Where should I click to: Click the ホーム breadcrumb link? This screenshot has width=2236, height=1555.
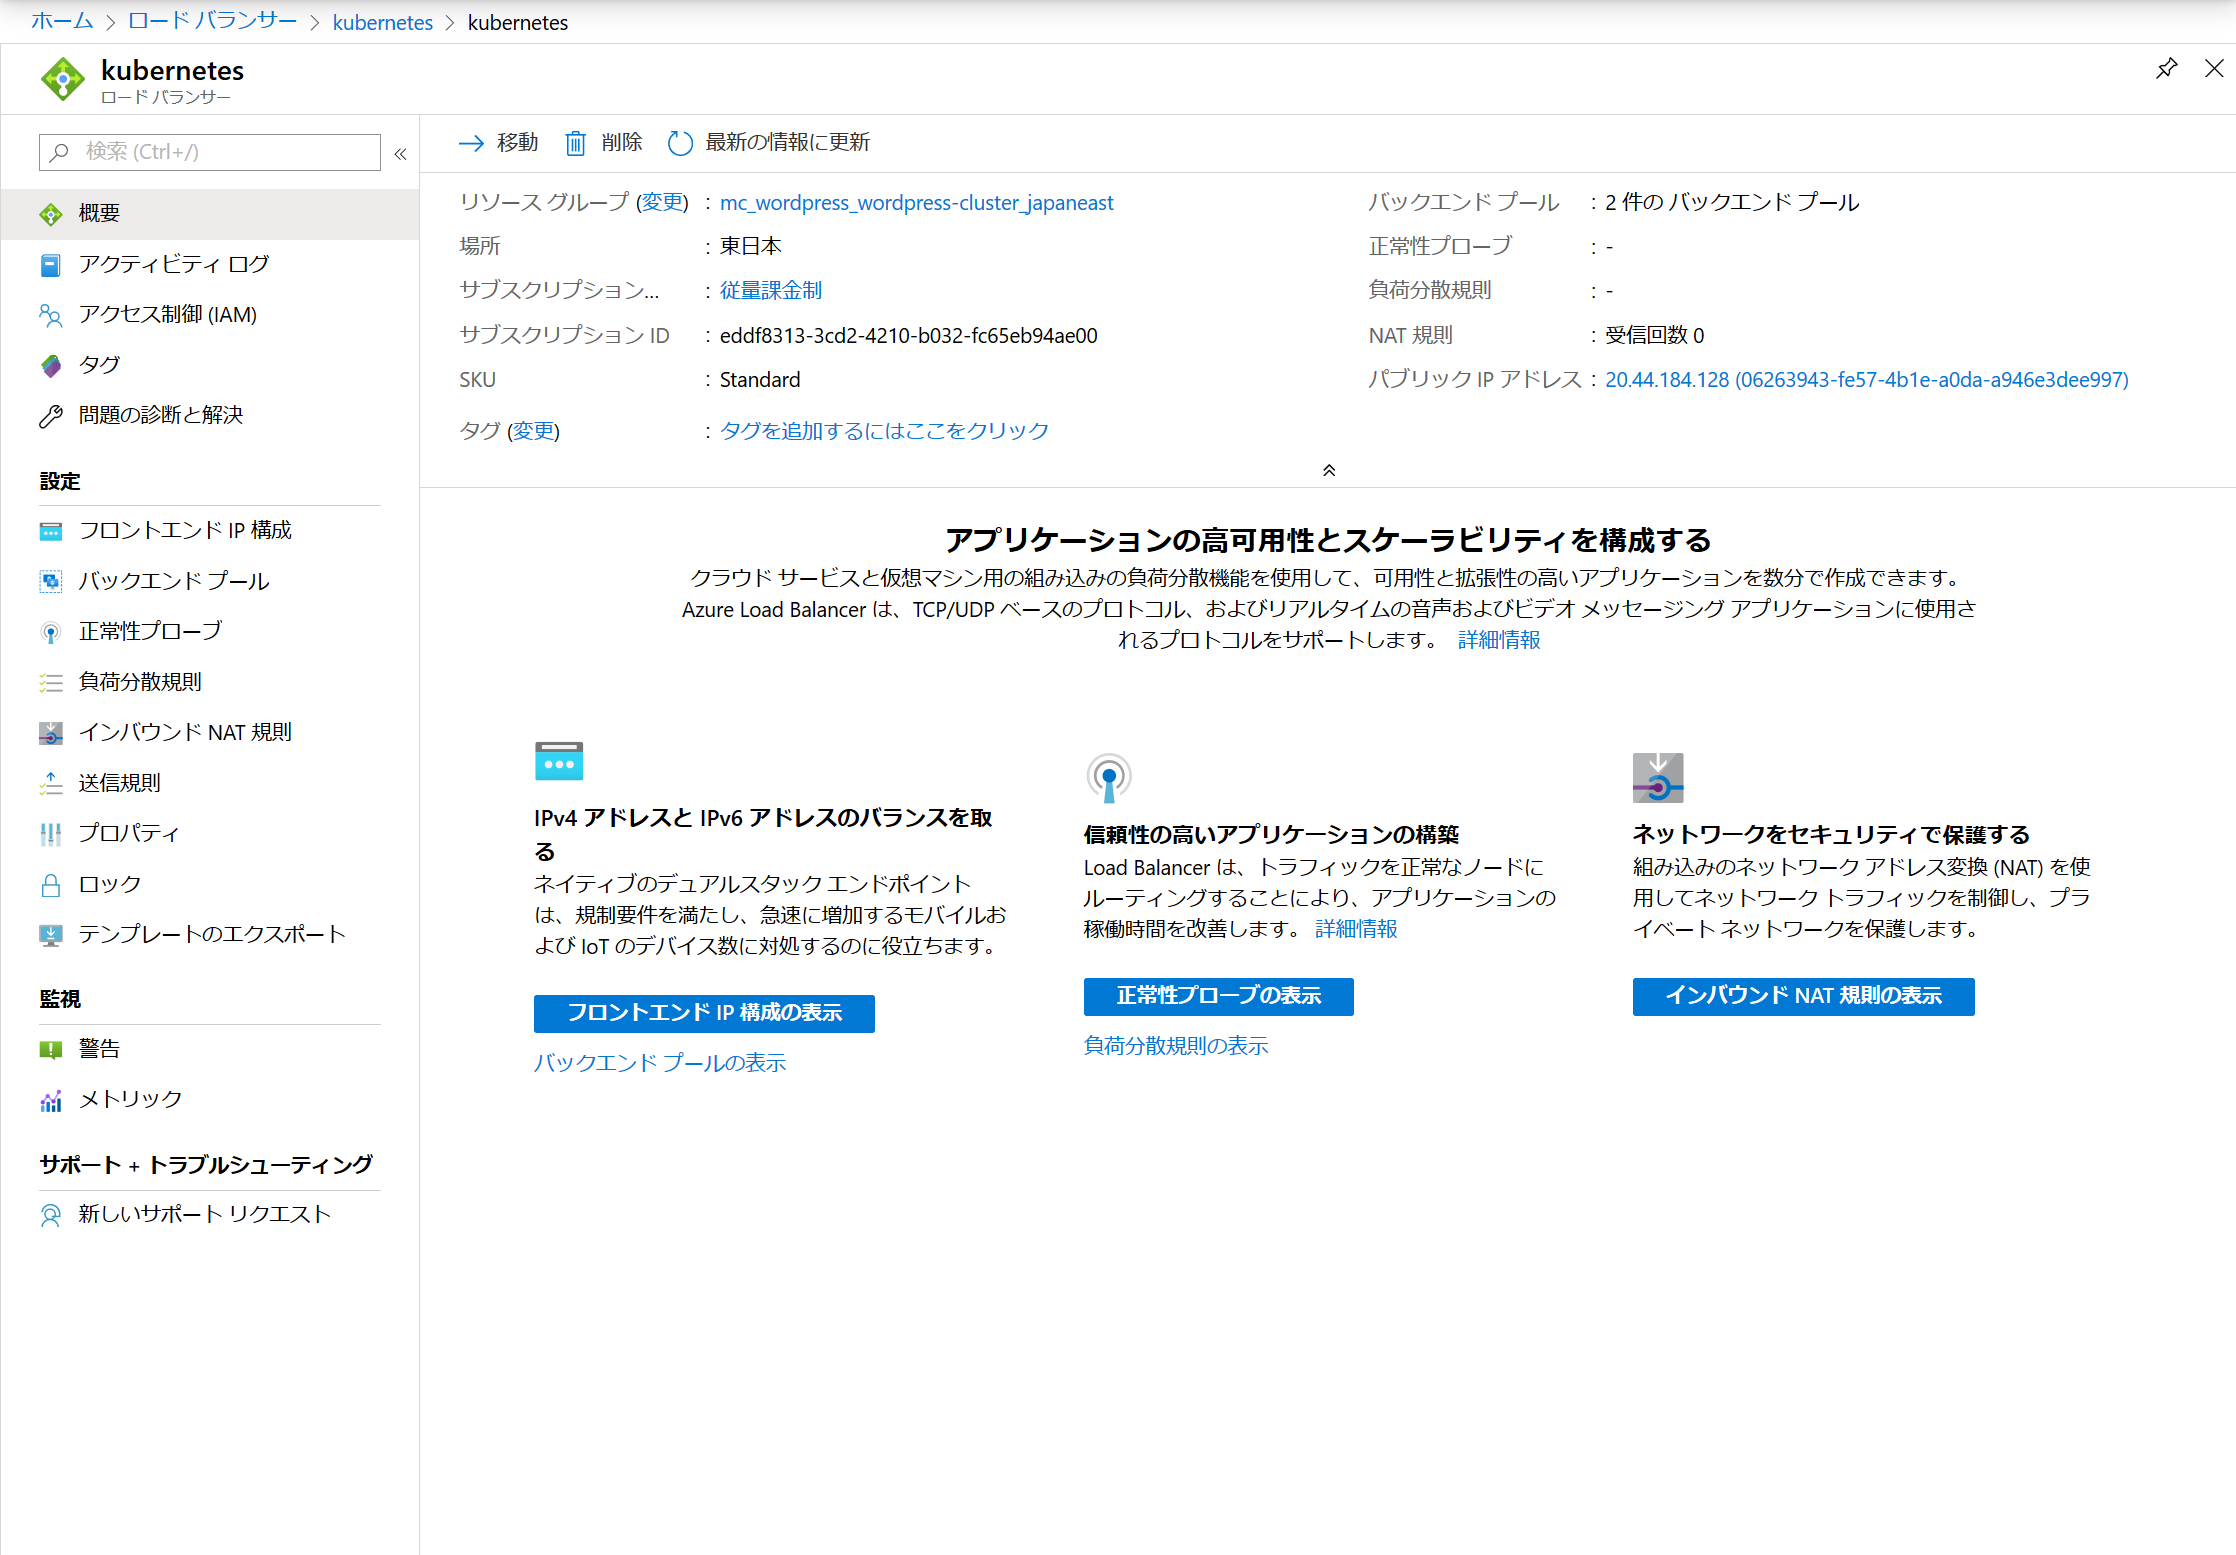(62, 22)
